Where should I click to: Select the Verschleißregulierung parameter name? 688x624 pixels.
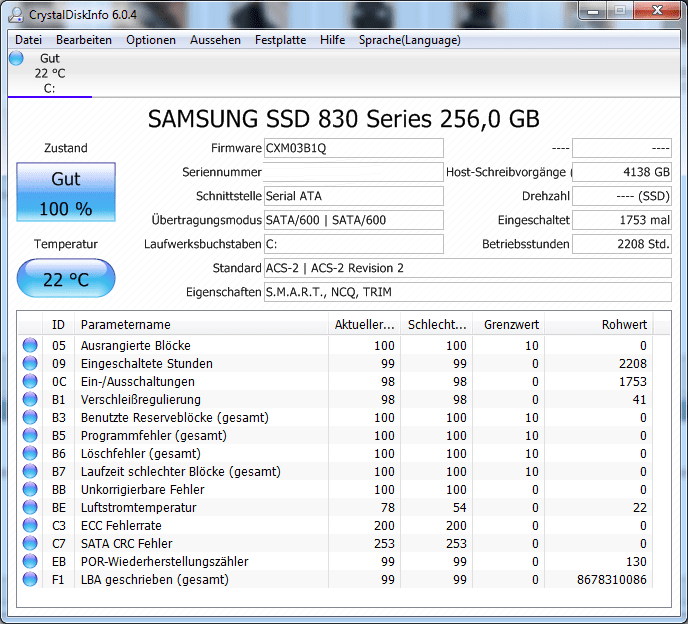141,400
